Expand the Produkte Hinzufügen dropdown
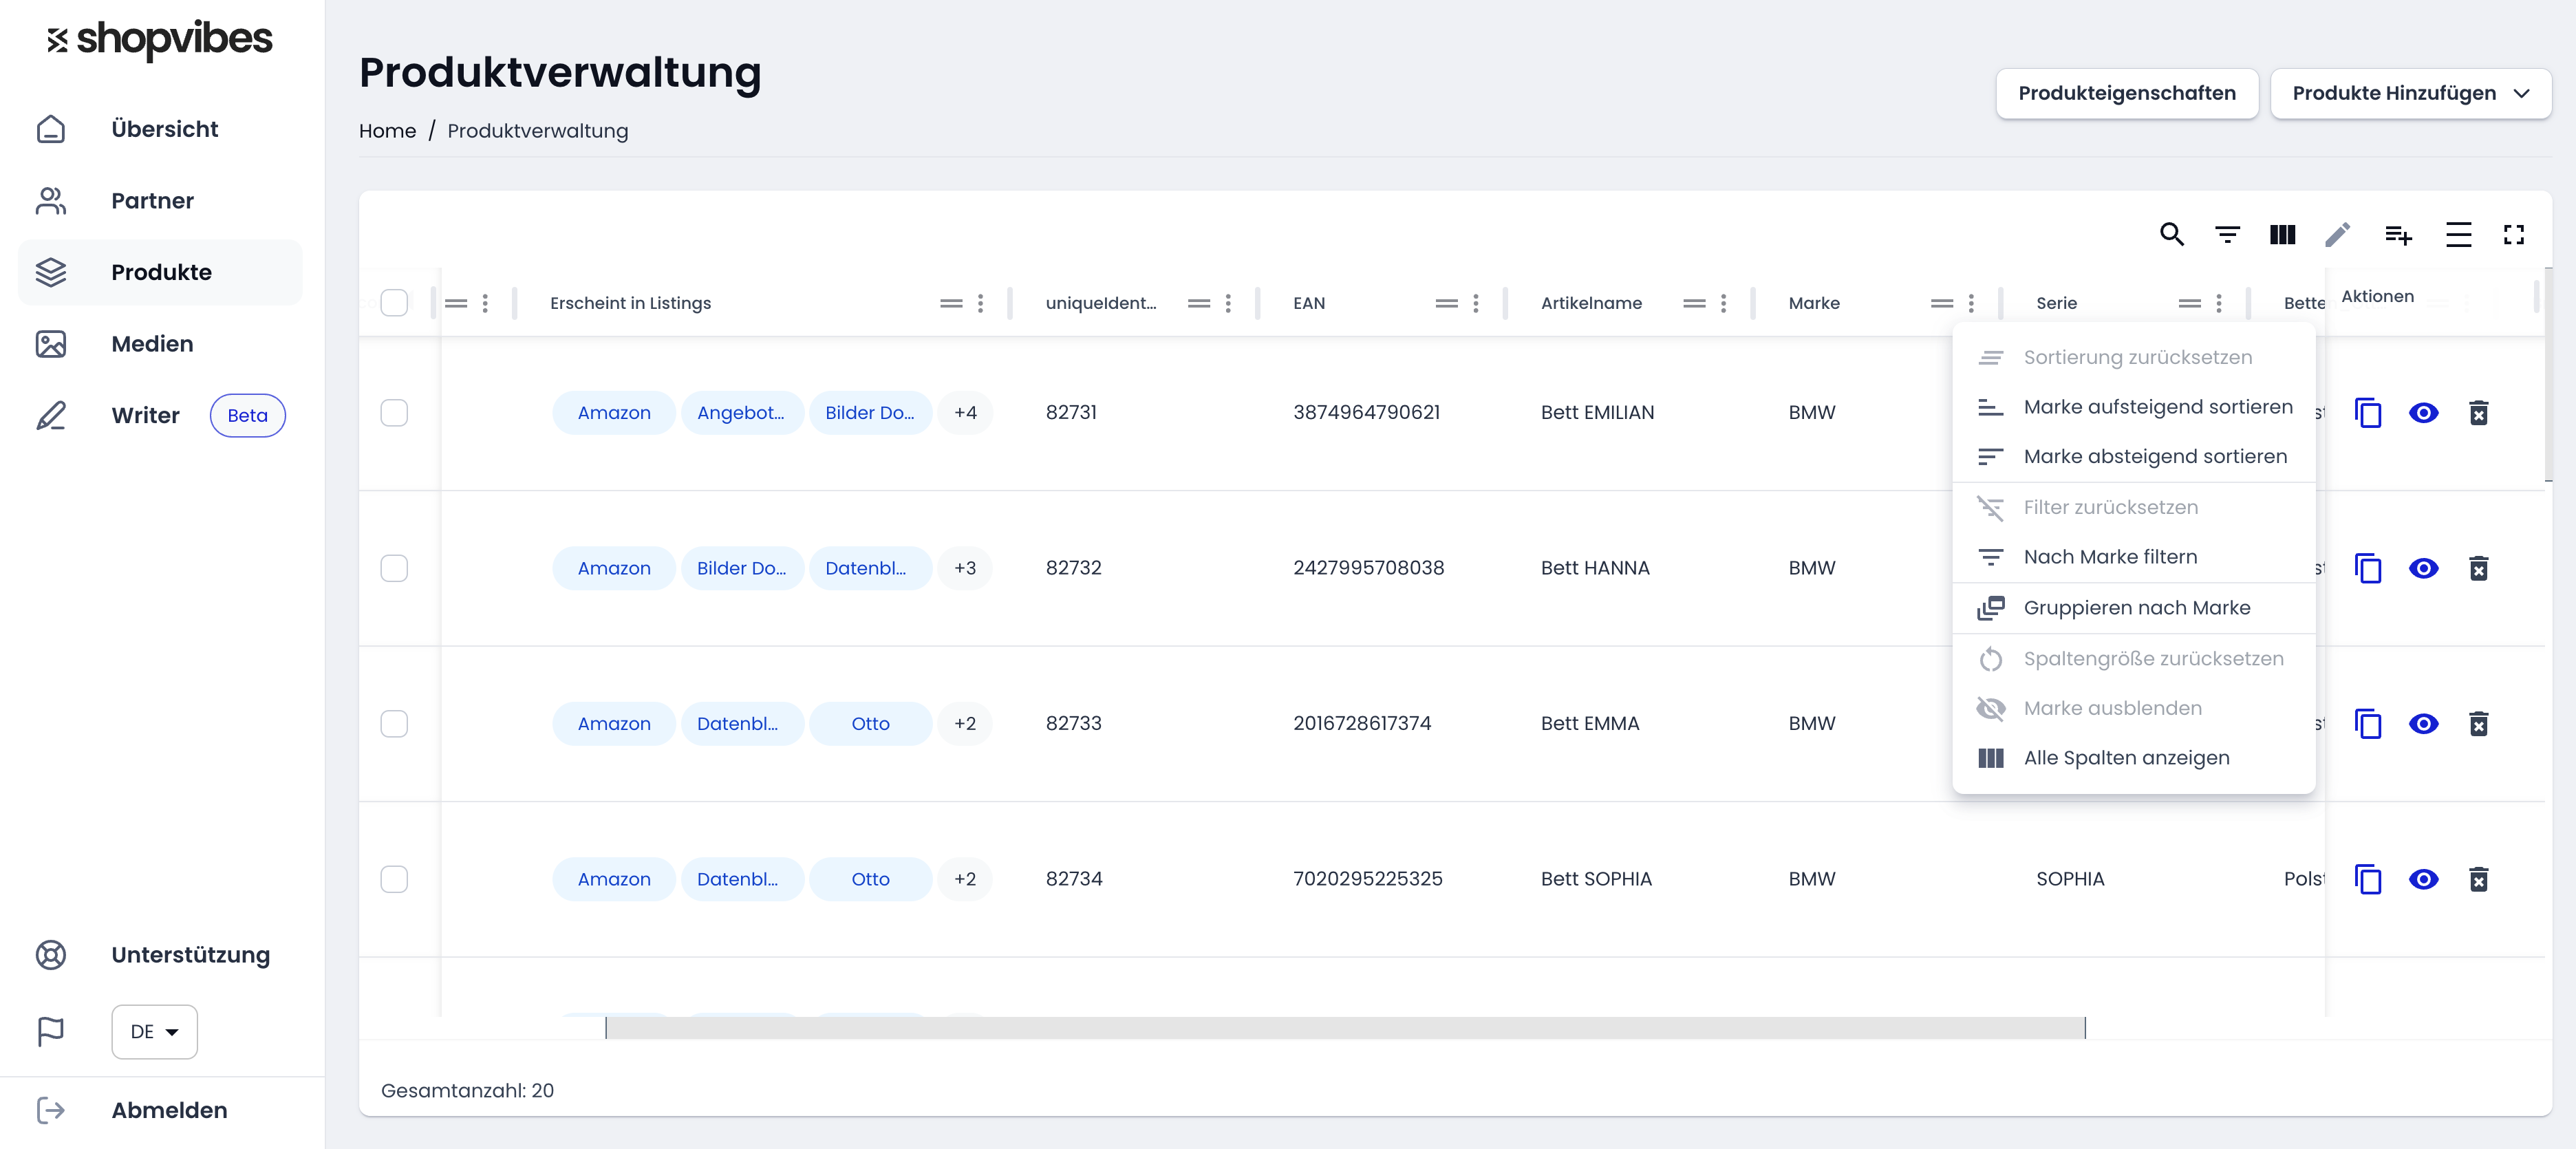 (2410, 94)
